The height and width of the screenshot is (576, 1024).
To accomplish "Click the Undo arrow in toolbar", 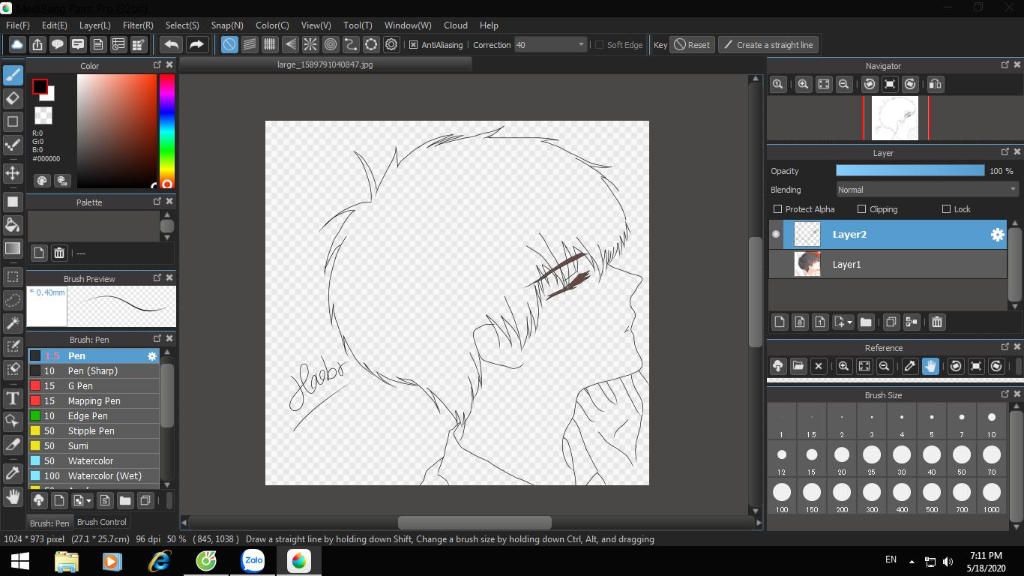I will pos(171,44).
